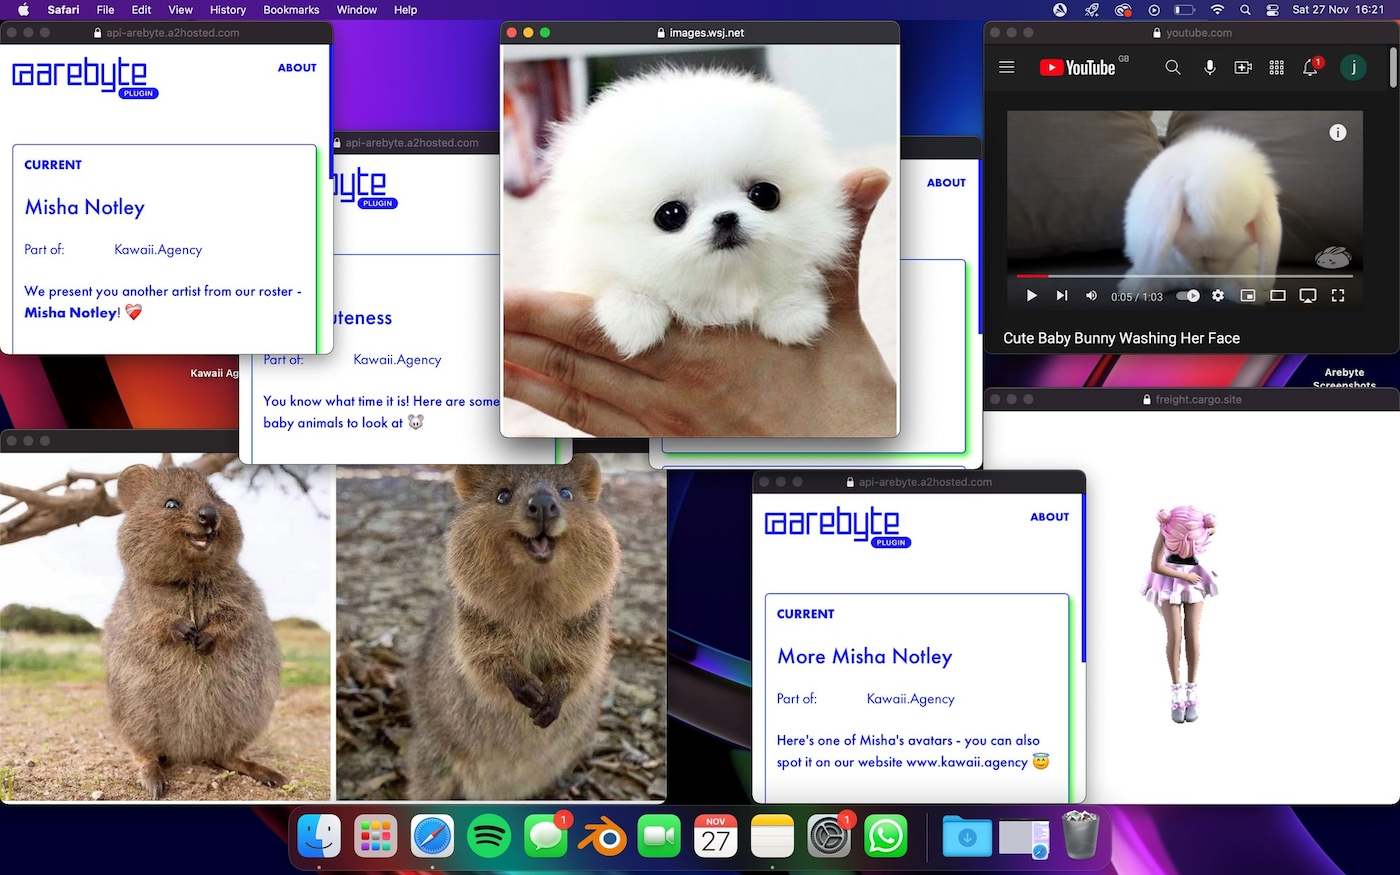1400x875 pixels.
Task: Open the YouTube account avatar menu
Action: [x=1353, y=67]
